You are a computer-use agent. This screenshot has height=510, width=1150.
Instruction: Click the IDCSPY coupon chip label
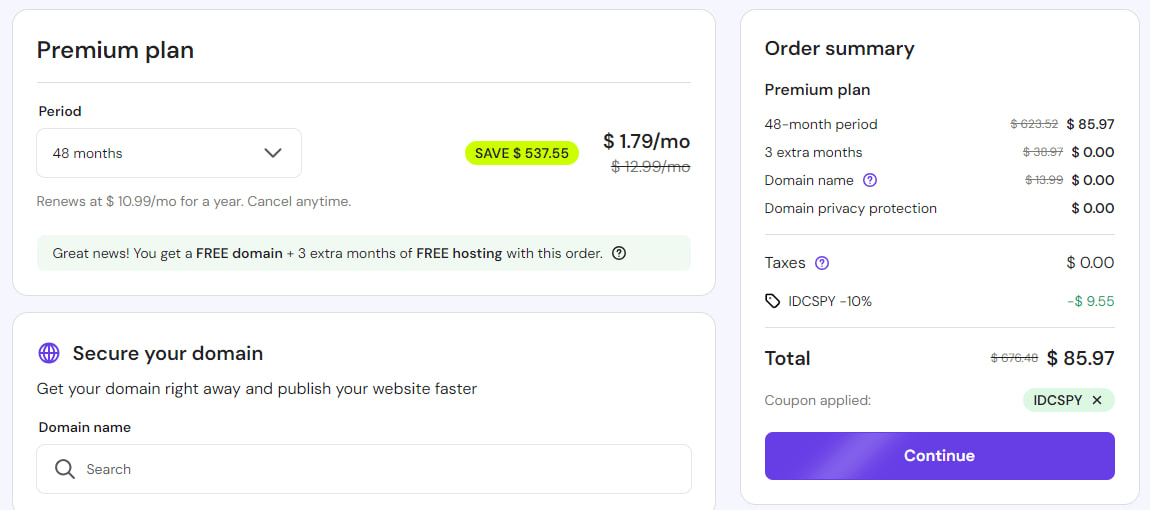coord(1055,400)
